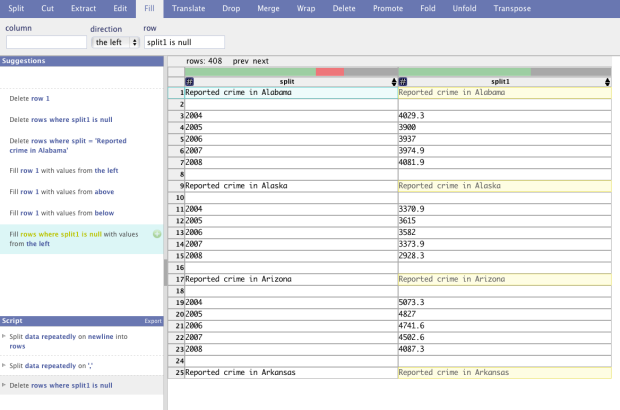This screenshot has height=410, width=620.
Task: Expand 'Split data repeatedly on ','' script step
Action: coord(4,365)
